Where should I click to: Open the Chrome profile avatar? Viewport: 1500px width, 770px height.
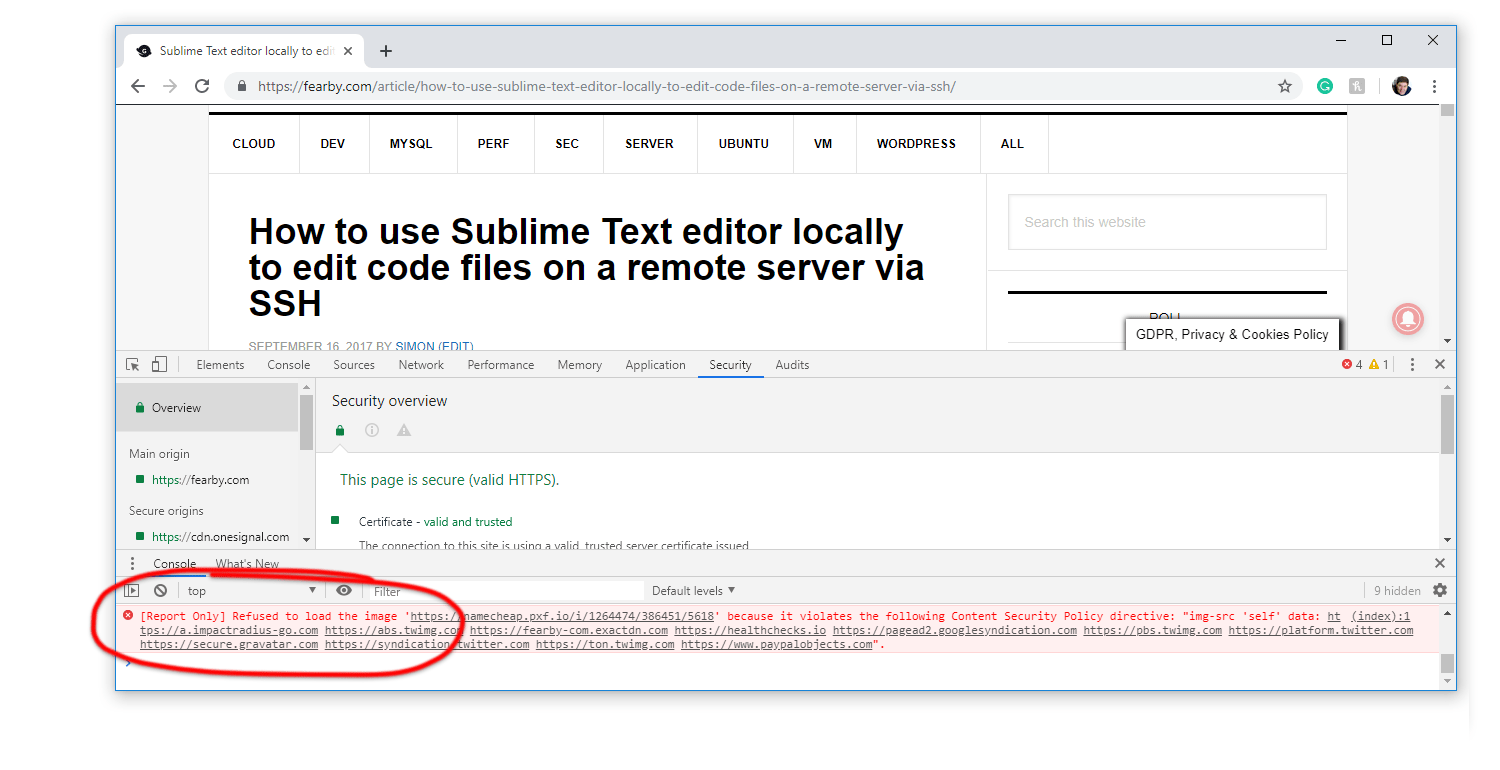1402,86
